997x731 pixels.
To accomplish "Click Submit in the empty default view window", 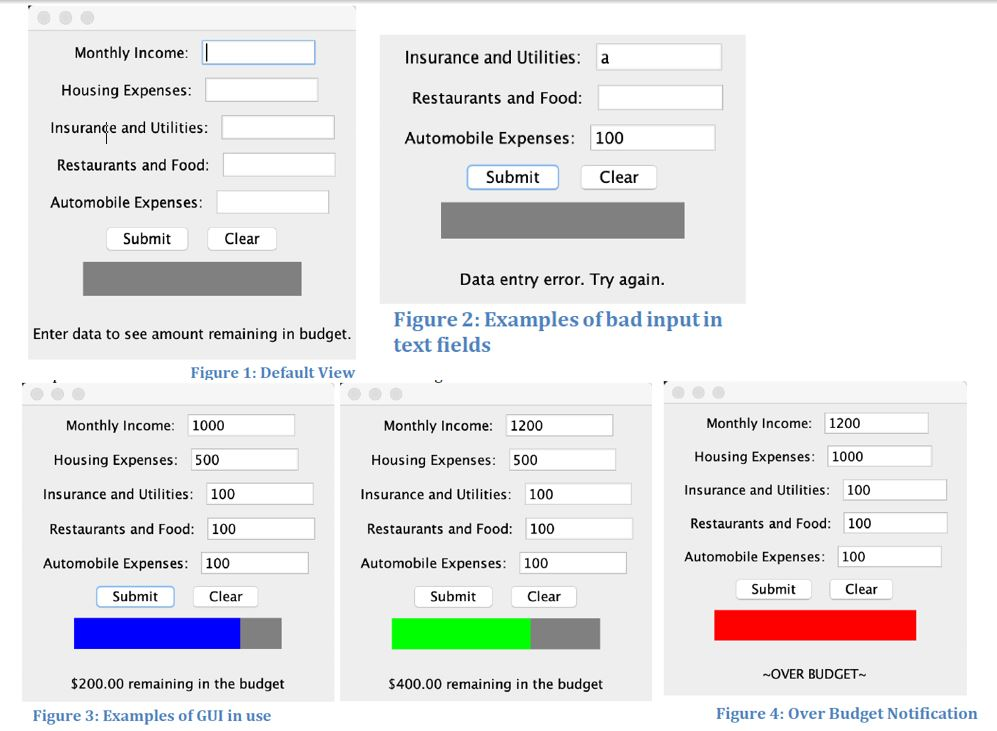I will 147,239.
